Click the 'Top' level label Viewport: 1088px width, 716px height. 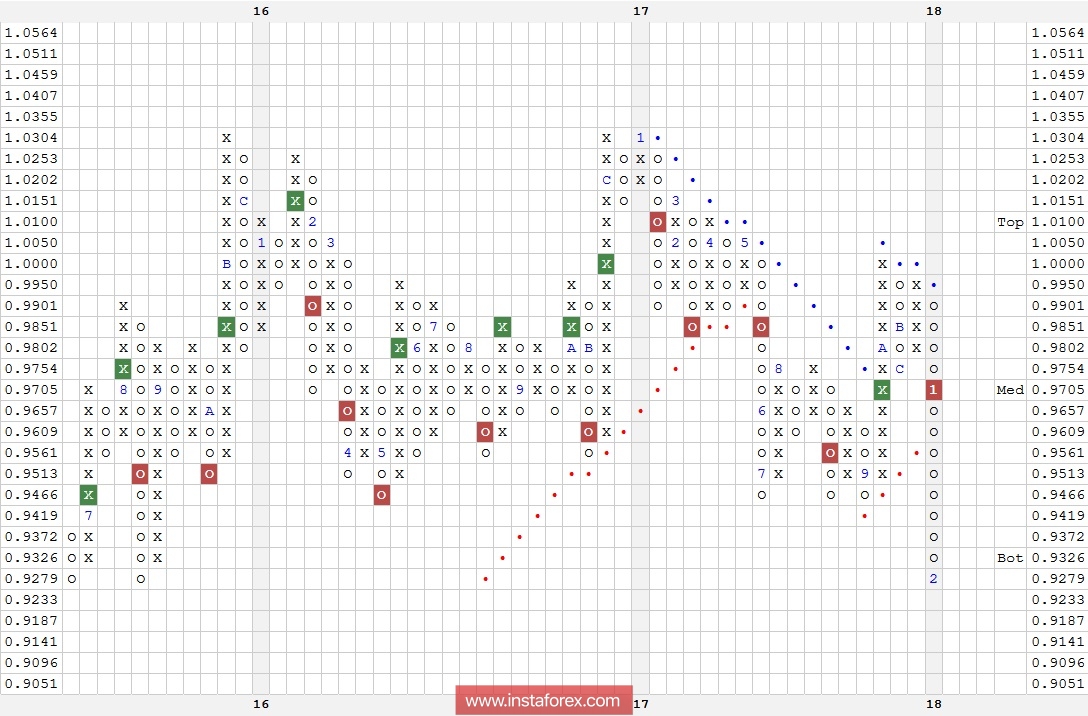(x=1010, y=222)
